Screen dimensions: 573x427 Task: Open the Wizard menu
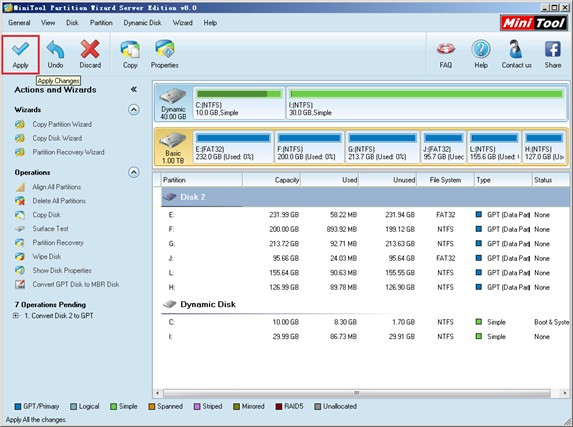[183, 23]
